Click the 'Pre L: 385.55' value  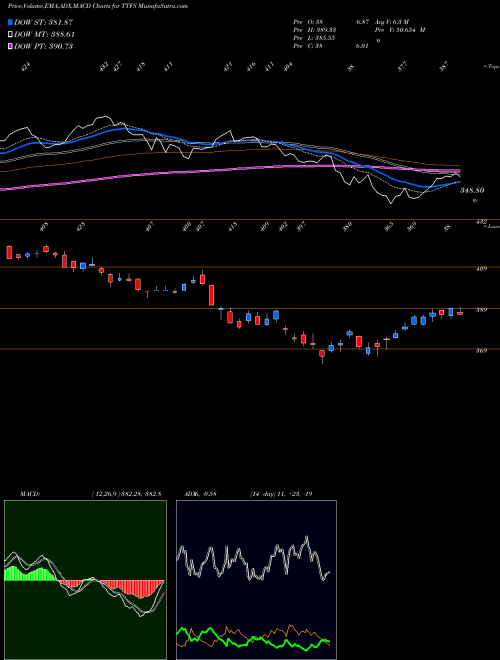coord(314,38)
